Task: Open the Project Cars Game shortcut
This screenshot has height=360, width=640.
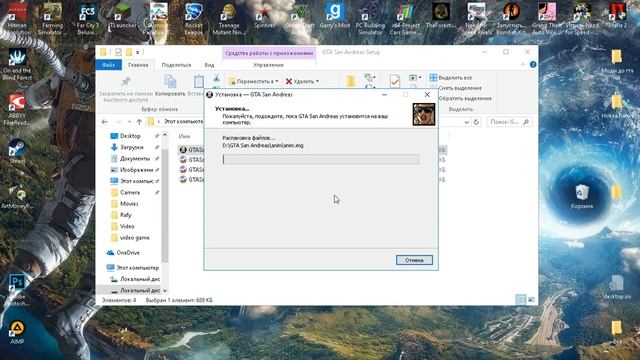Action: click(405, 18)
